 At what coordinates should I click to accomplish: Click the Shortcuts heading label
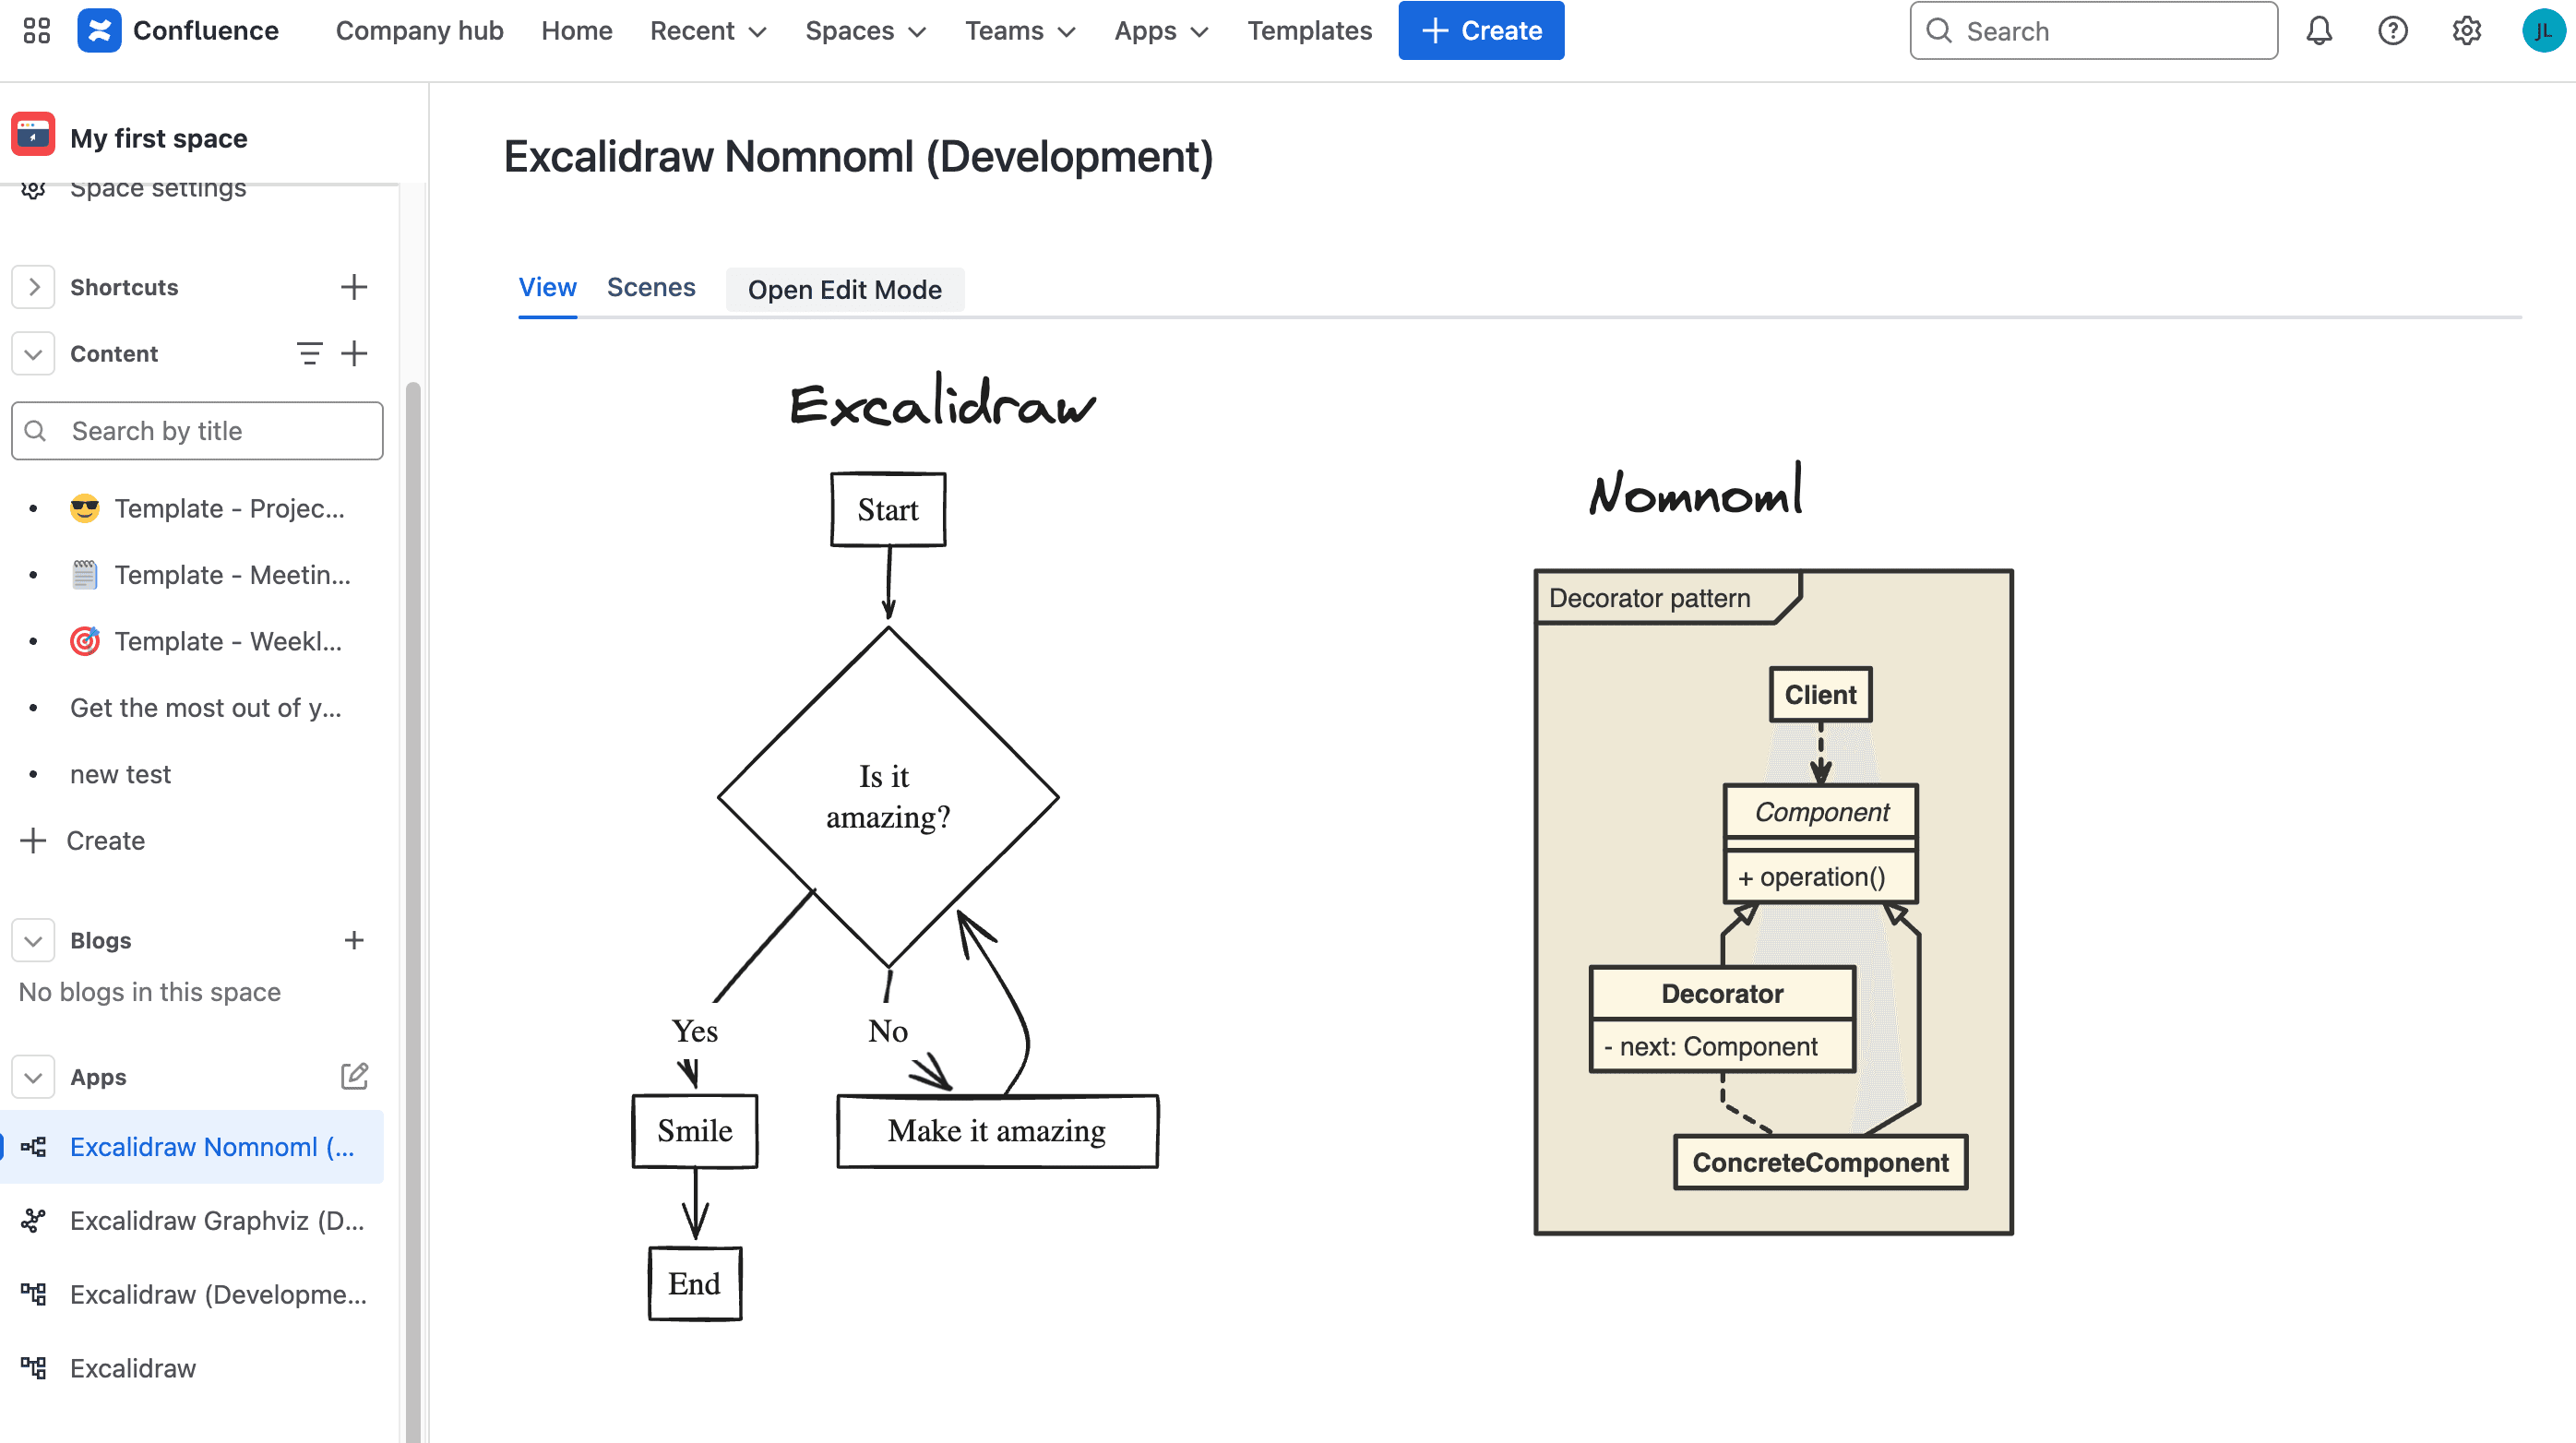point(124,287)
